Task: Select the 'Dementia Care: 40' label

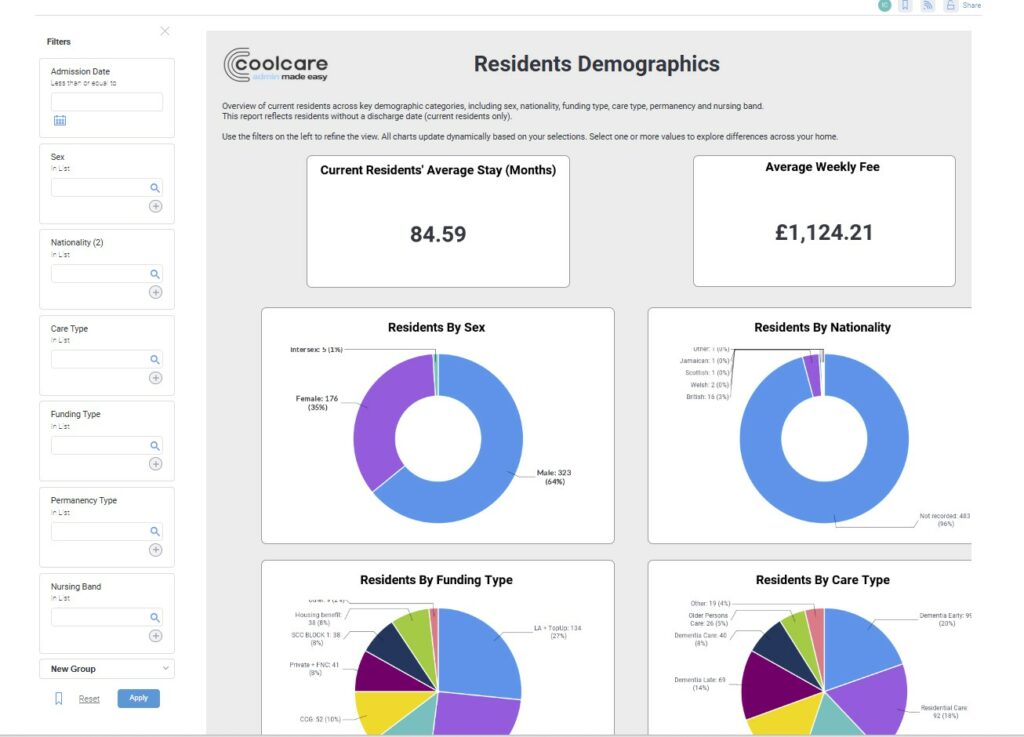Action: [701, 635]
